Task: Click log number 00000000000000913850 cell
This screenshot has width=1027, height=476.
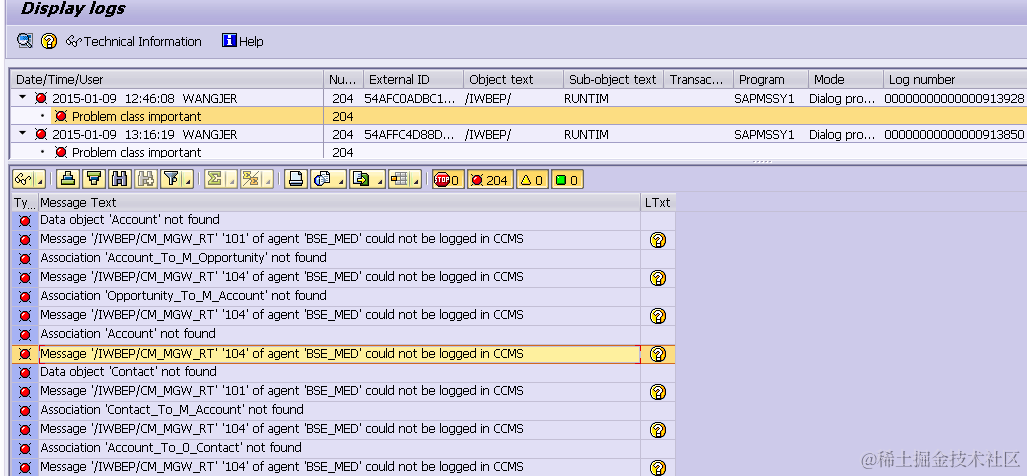Action: click(954, 134)
